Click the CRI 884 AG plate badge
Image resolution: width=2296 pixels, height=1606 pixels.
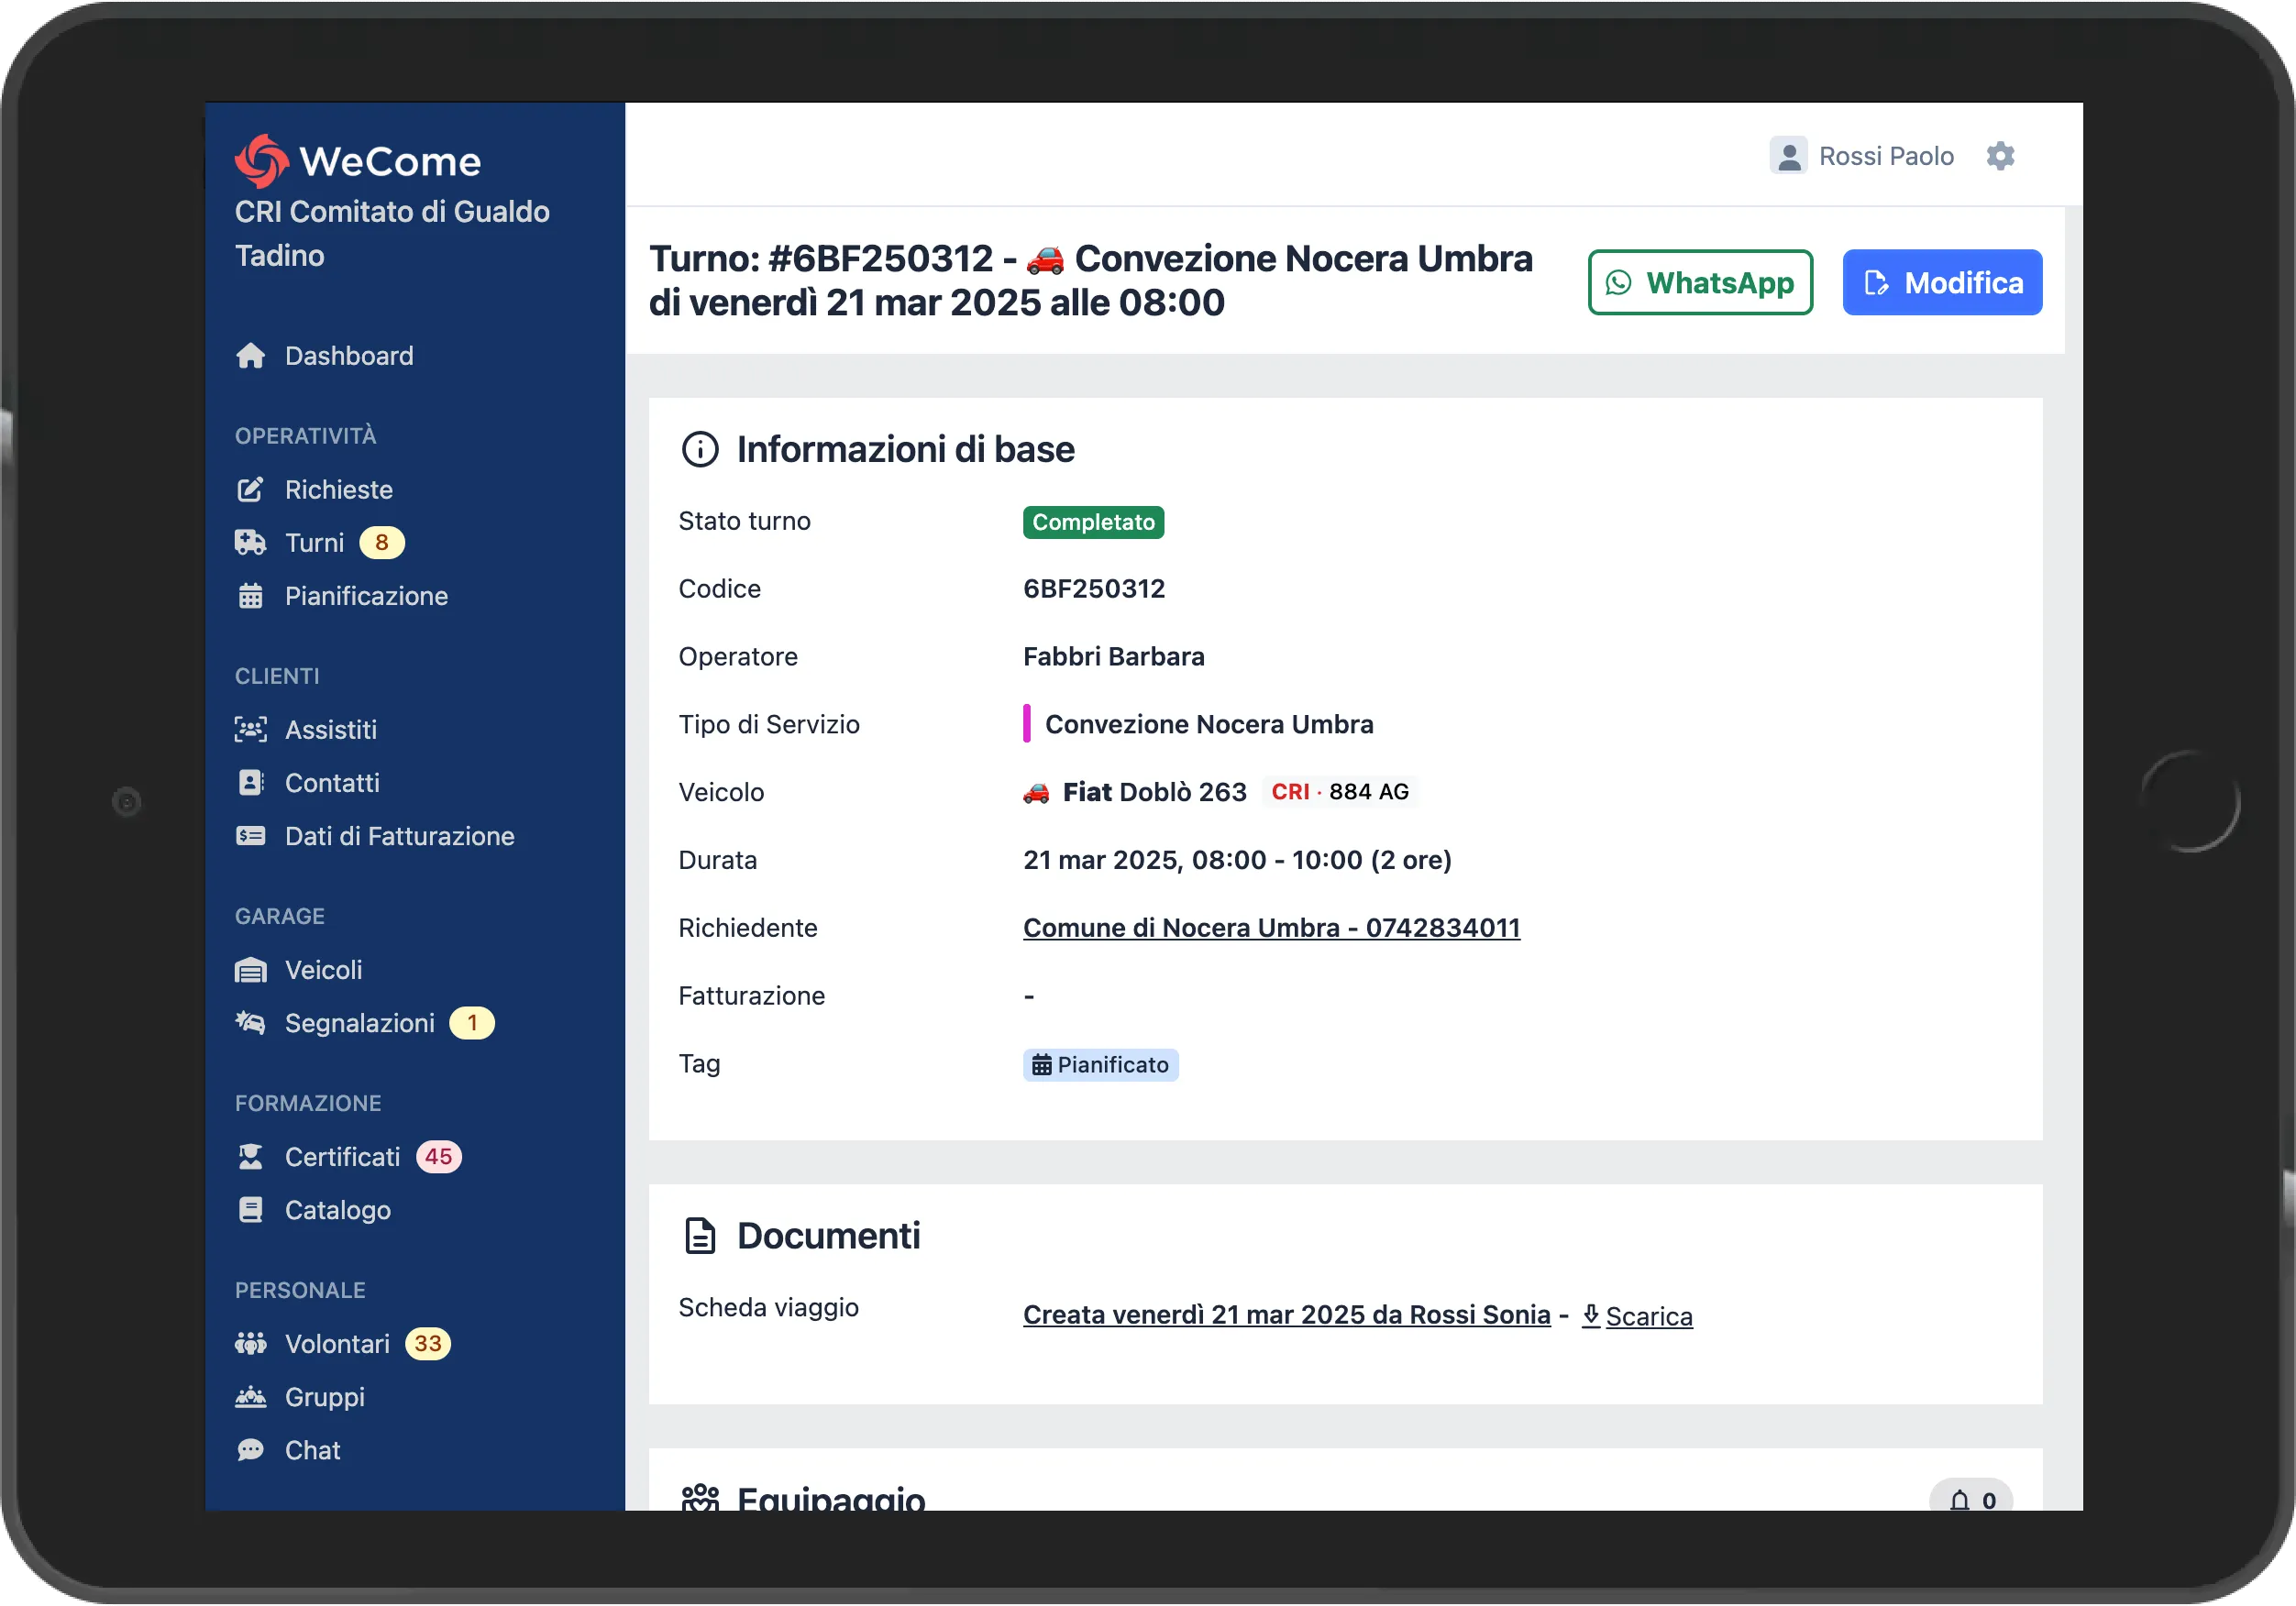(x=1339, y=792)
